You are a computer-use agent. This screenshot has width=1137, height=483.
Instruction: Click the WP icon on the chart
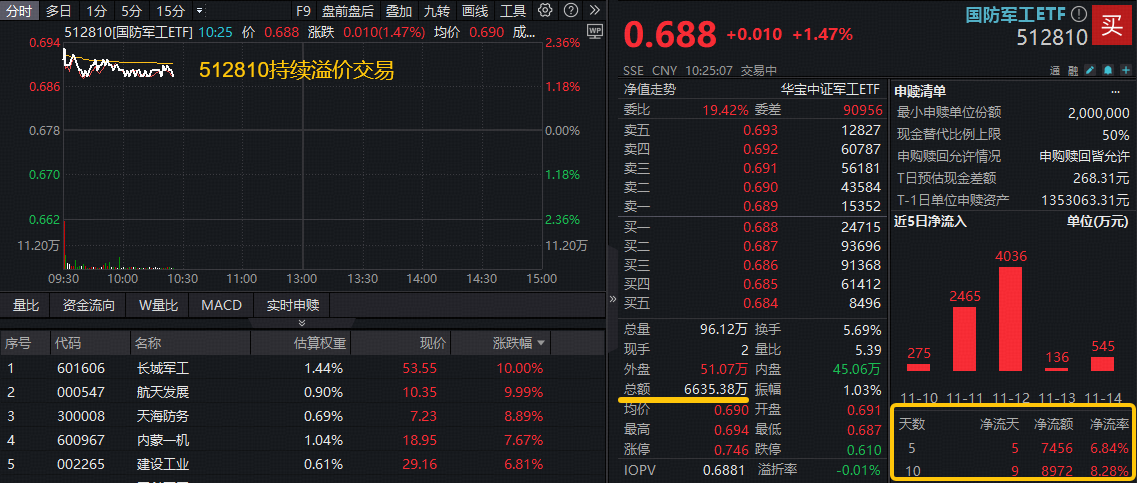[x=596, y=31]
